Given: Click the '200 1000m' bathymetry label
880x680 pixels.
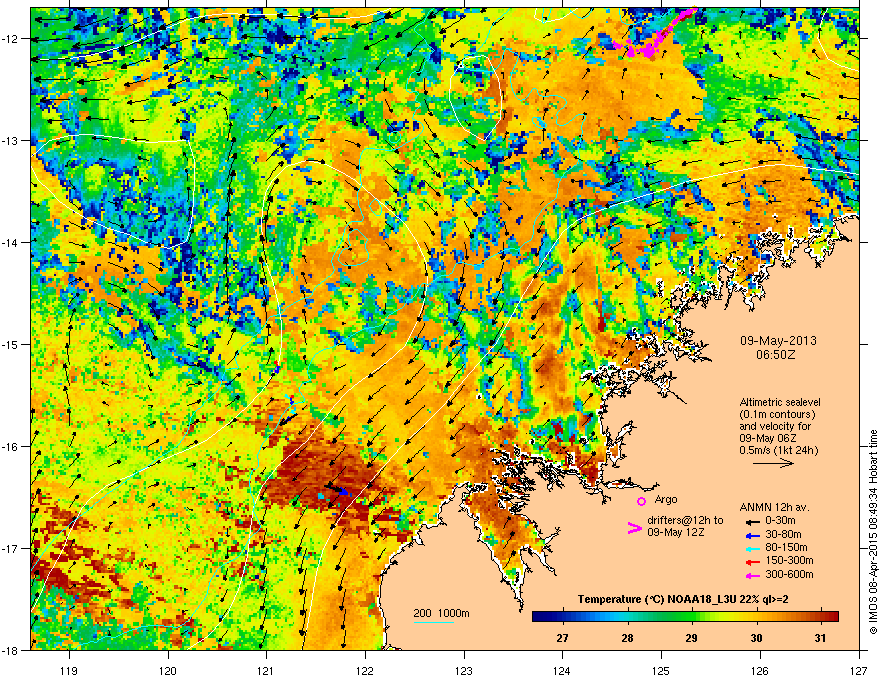Looking at the screenshot, I should pyautogui.click(x=441, y=613).
